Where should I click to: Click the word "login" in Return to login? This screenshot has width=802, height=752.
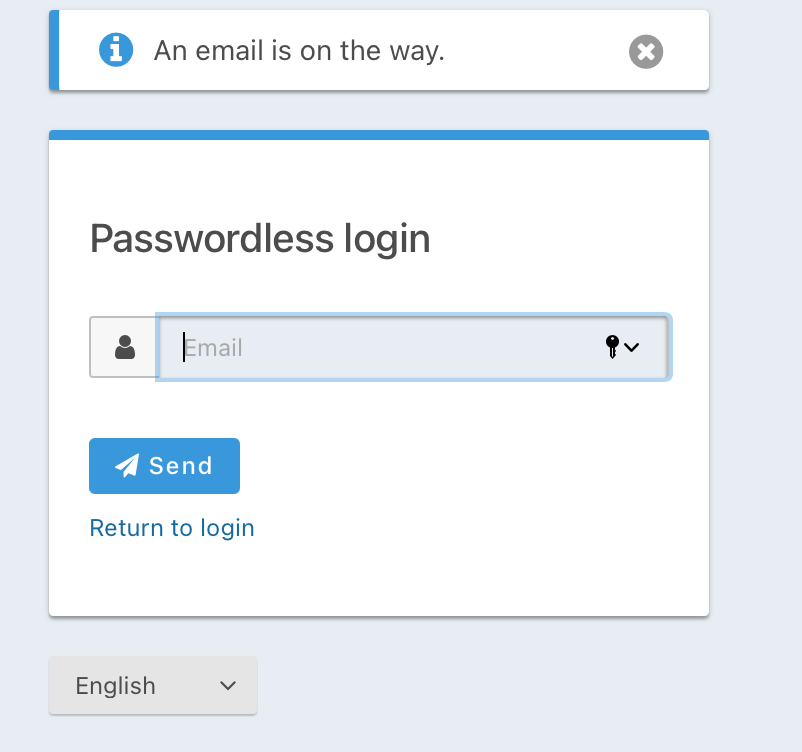tap(227, 529)
